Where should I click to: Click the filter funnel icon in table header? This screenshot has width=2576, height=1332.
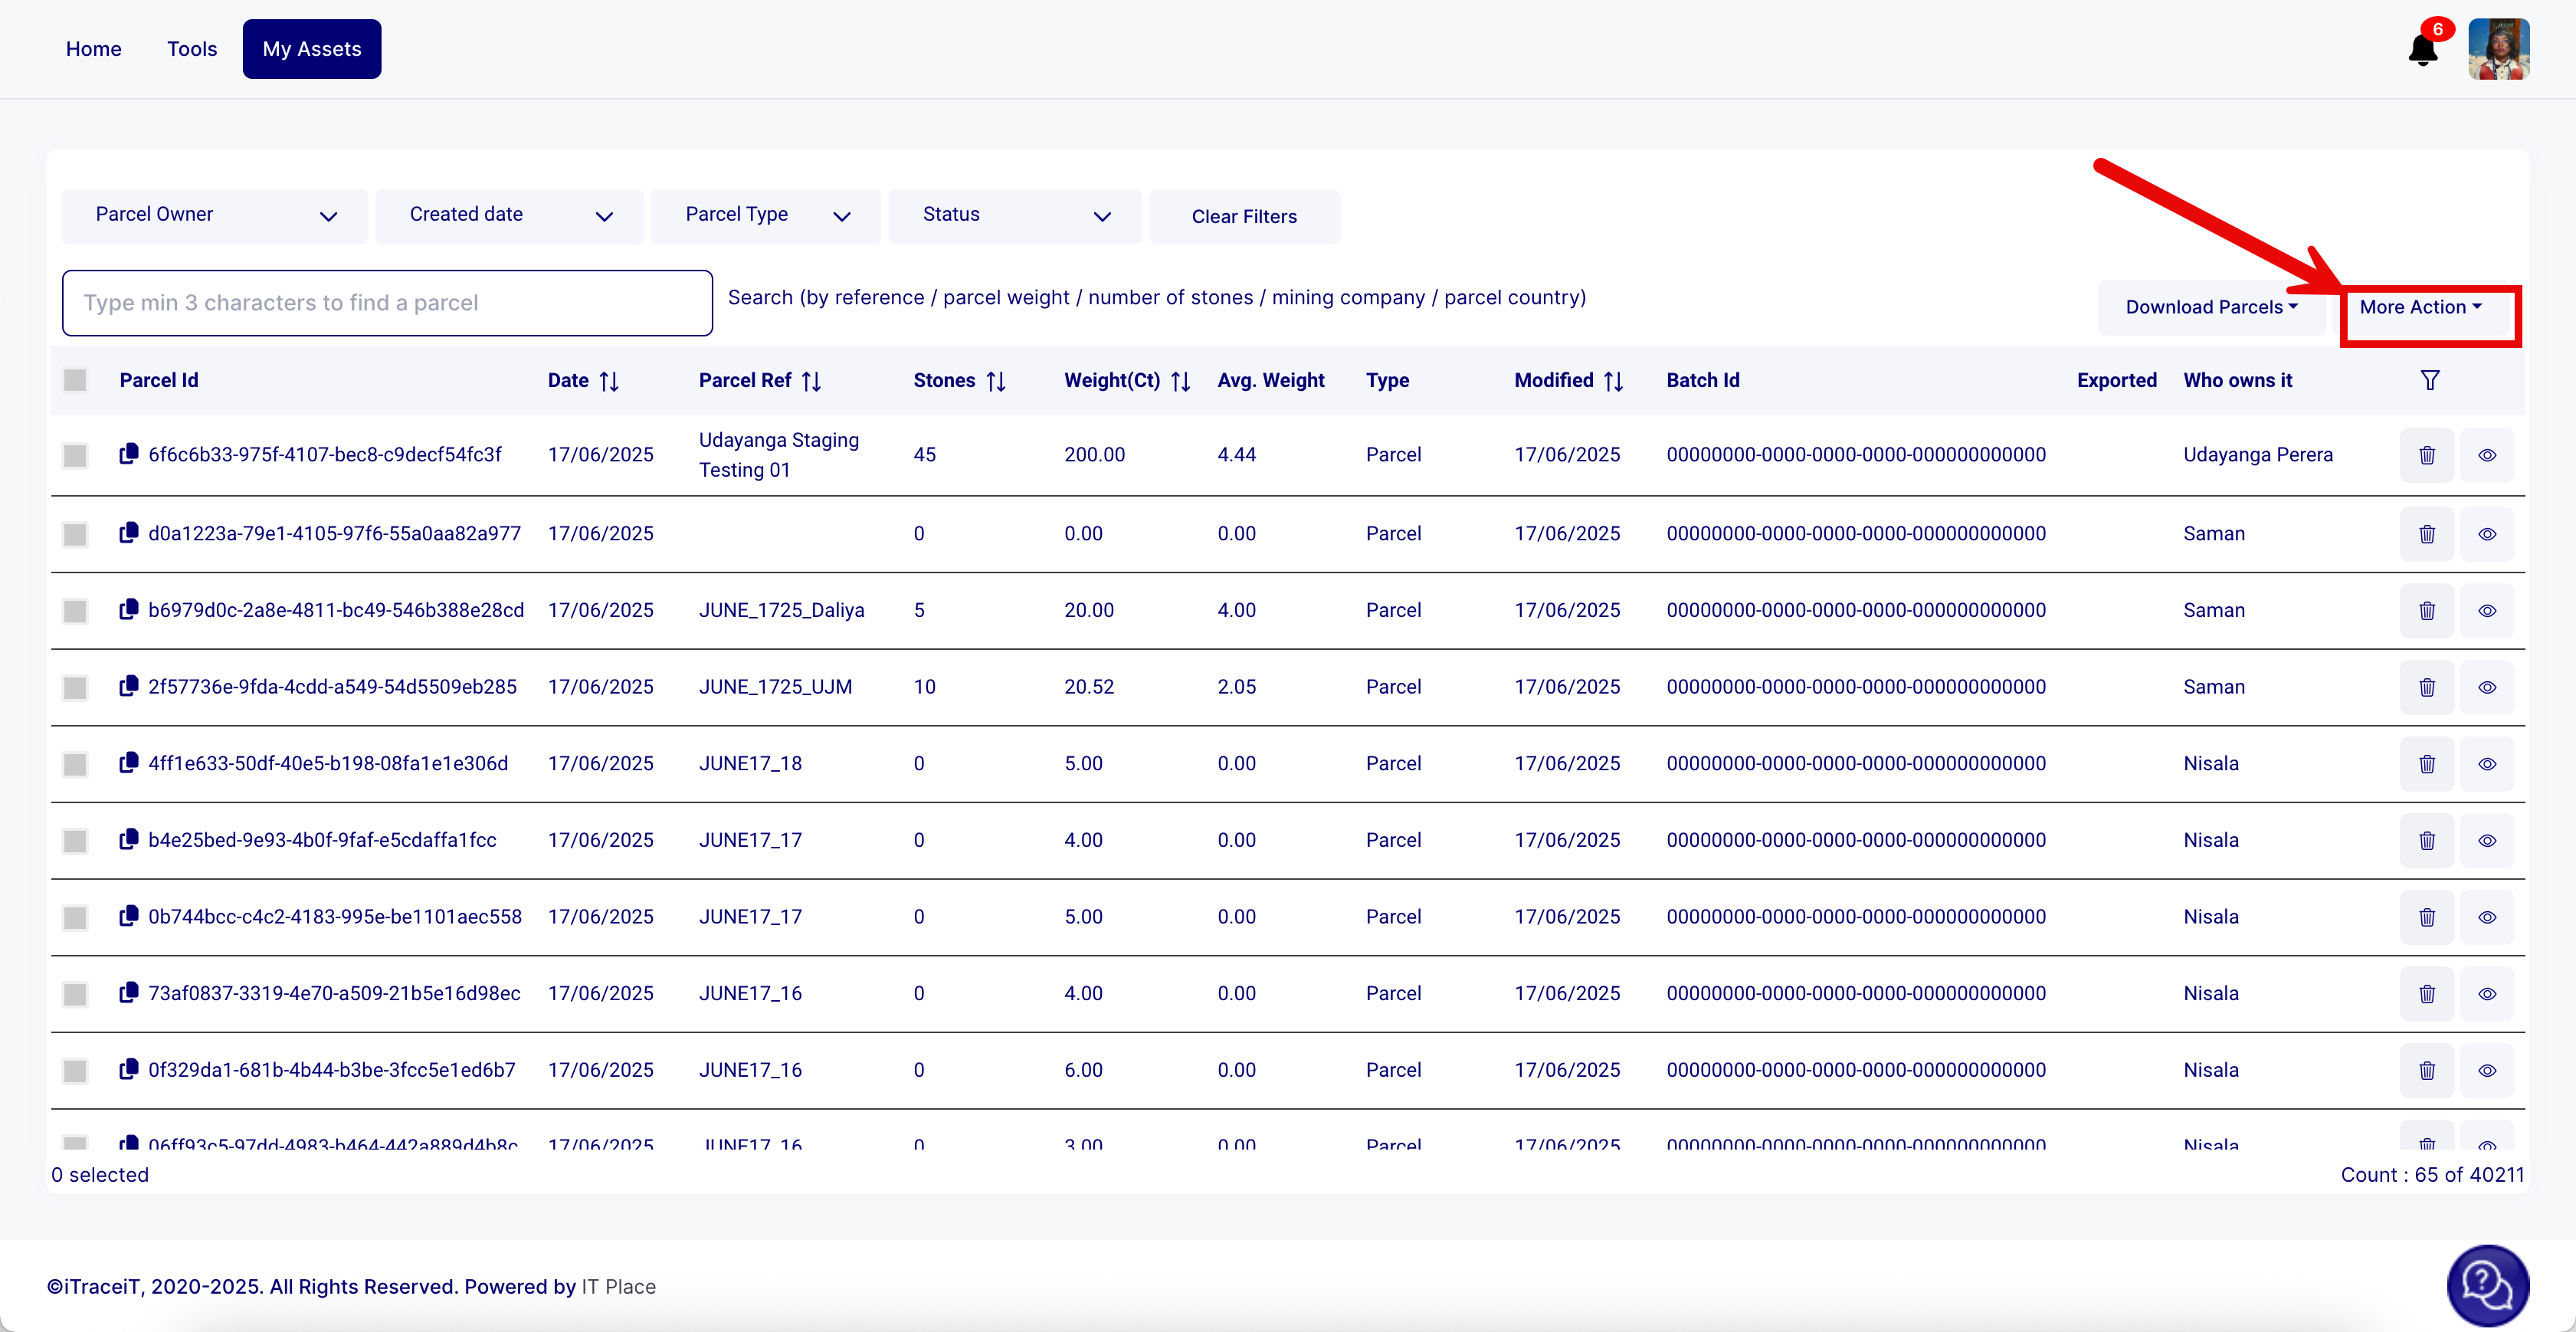(2430, 380)
